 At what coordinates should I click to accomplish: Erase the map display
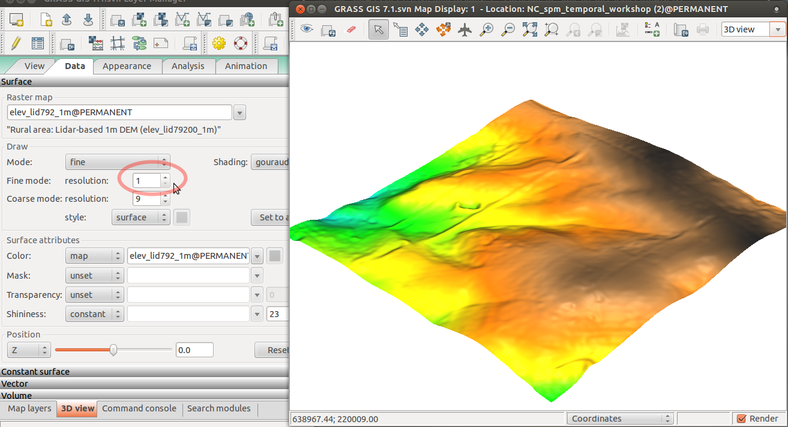[x=351, y=30]
